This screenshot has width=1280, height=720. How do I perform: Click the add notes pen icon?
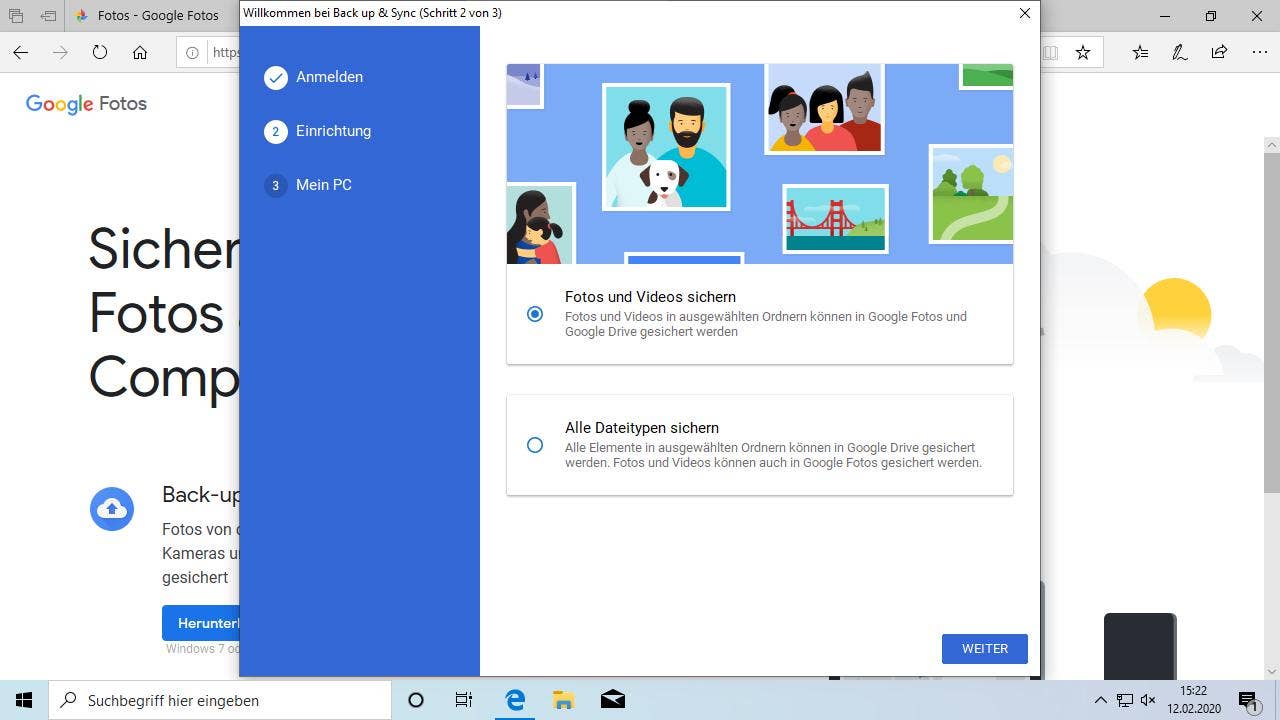click(1180, 53)
